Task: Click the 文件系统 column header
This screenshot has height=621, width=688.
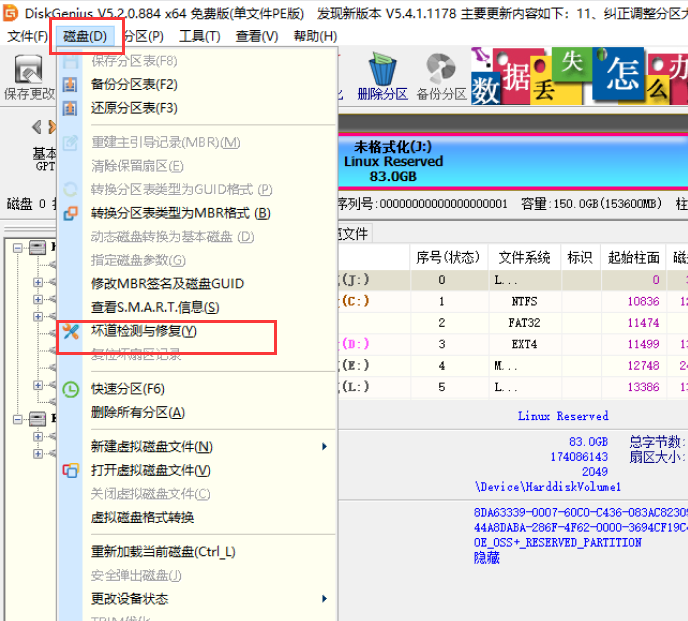Action: 524,257
